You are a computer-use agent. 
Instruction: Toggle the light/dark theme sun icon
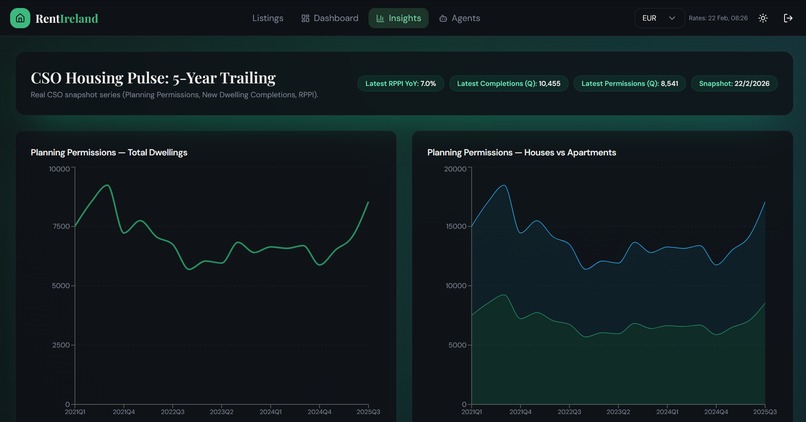763,18
